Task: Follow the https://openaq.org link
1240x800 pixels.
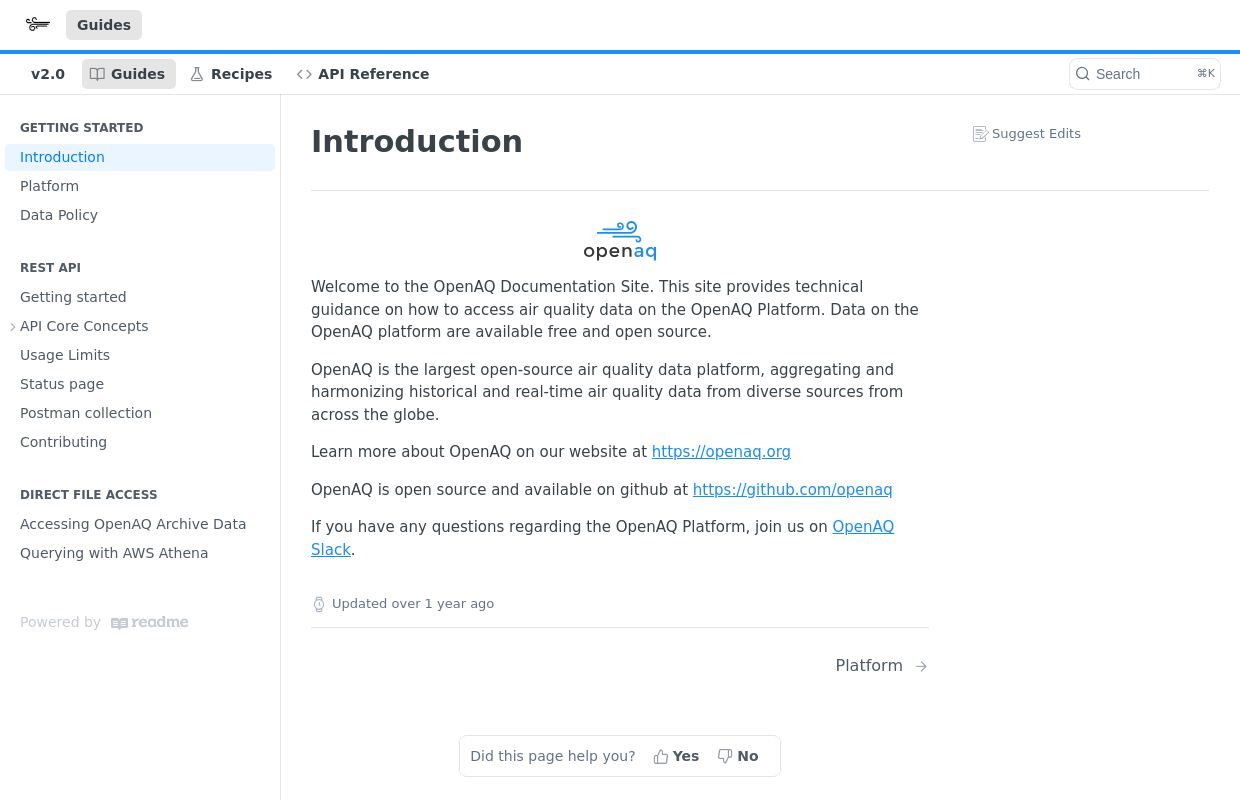Action: tap(721, 452)
